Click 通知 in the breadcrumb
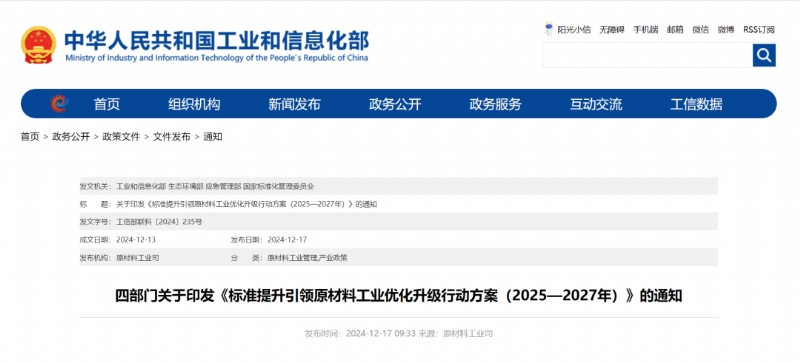 [213, 137]
